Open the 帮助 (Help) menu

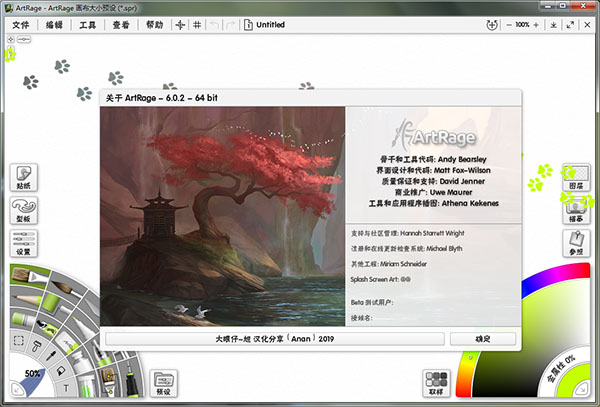[x=154, y=23]
